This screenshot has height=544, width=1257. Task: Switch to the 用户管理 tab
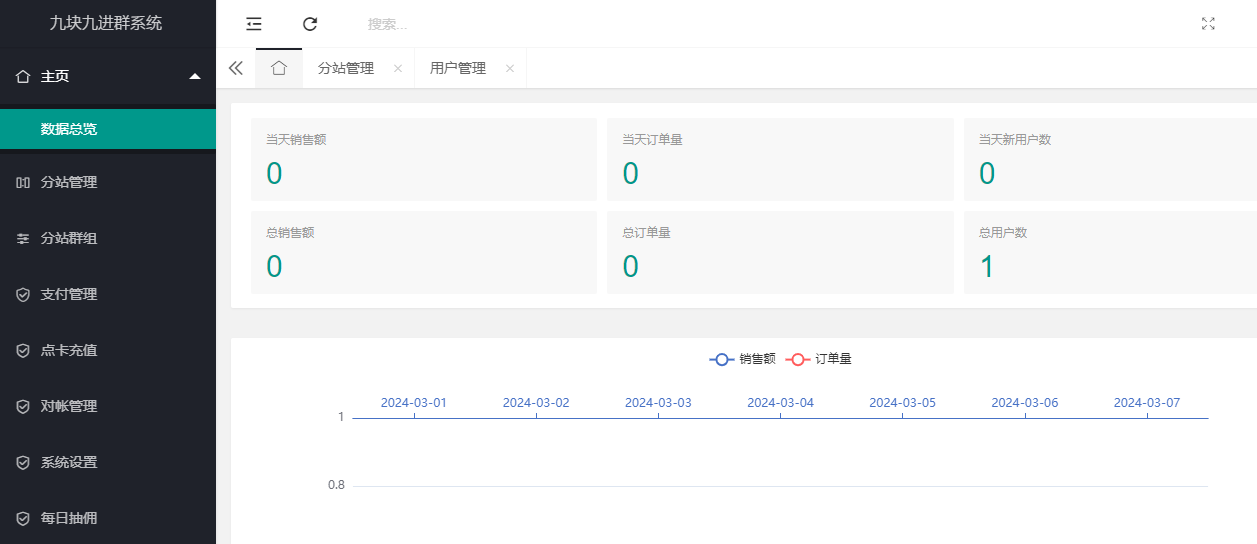tap(457, 68)
